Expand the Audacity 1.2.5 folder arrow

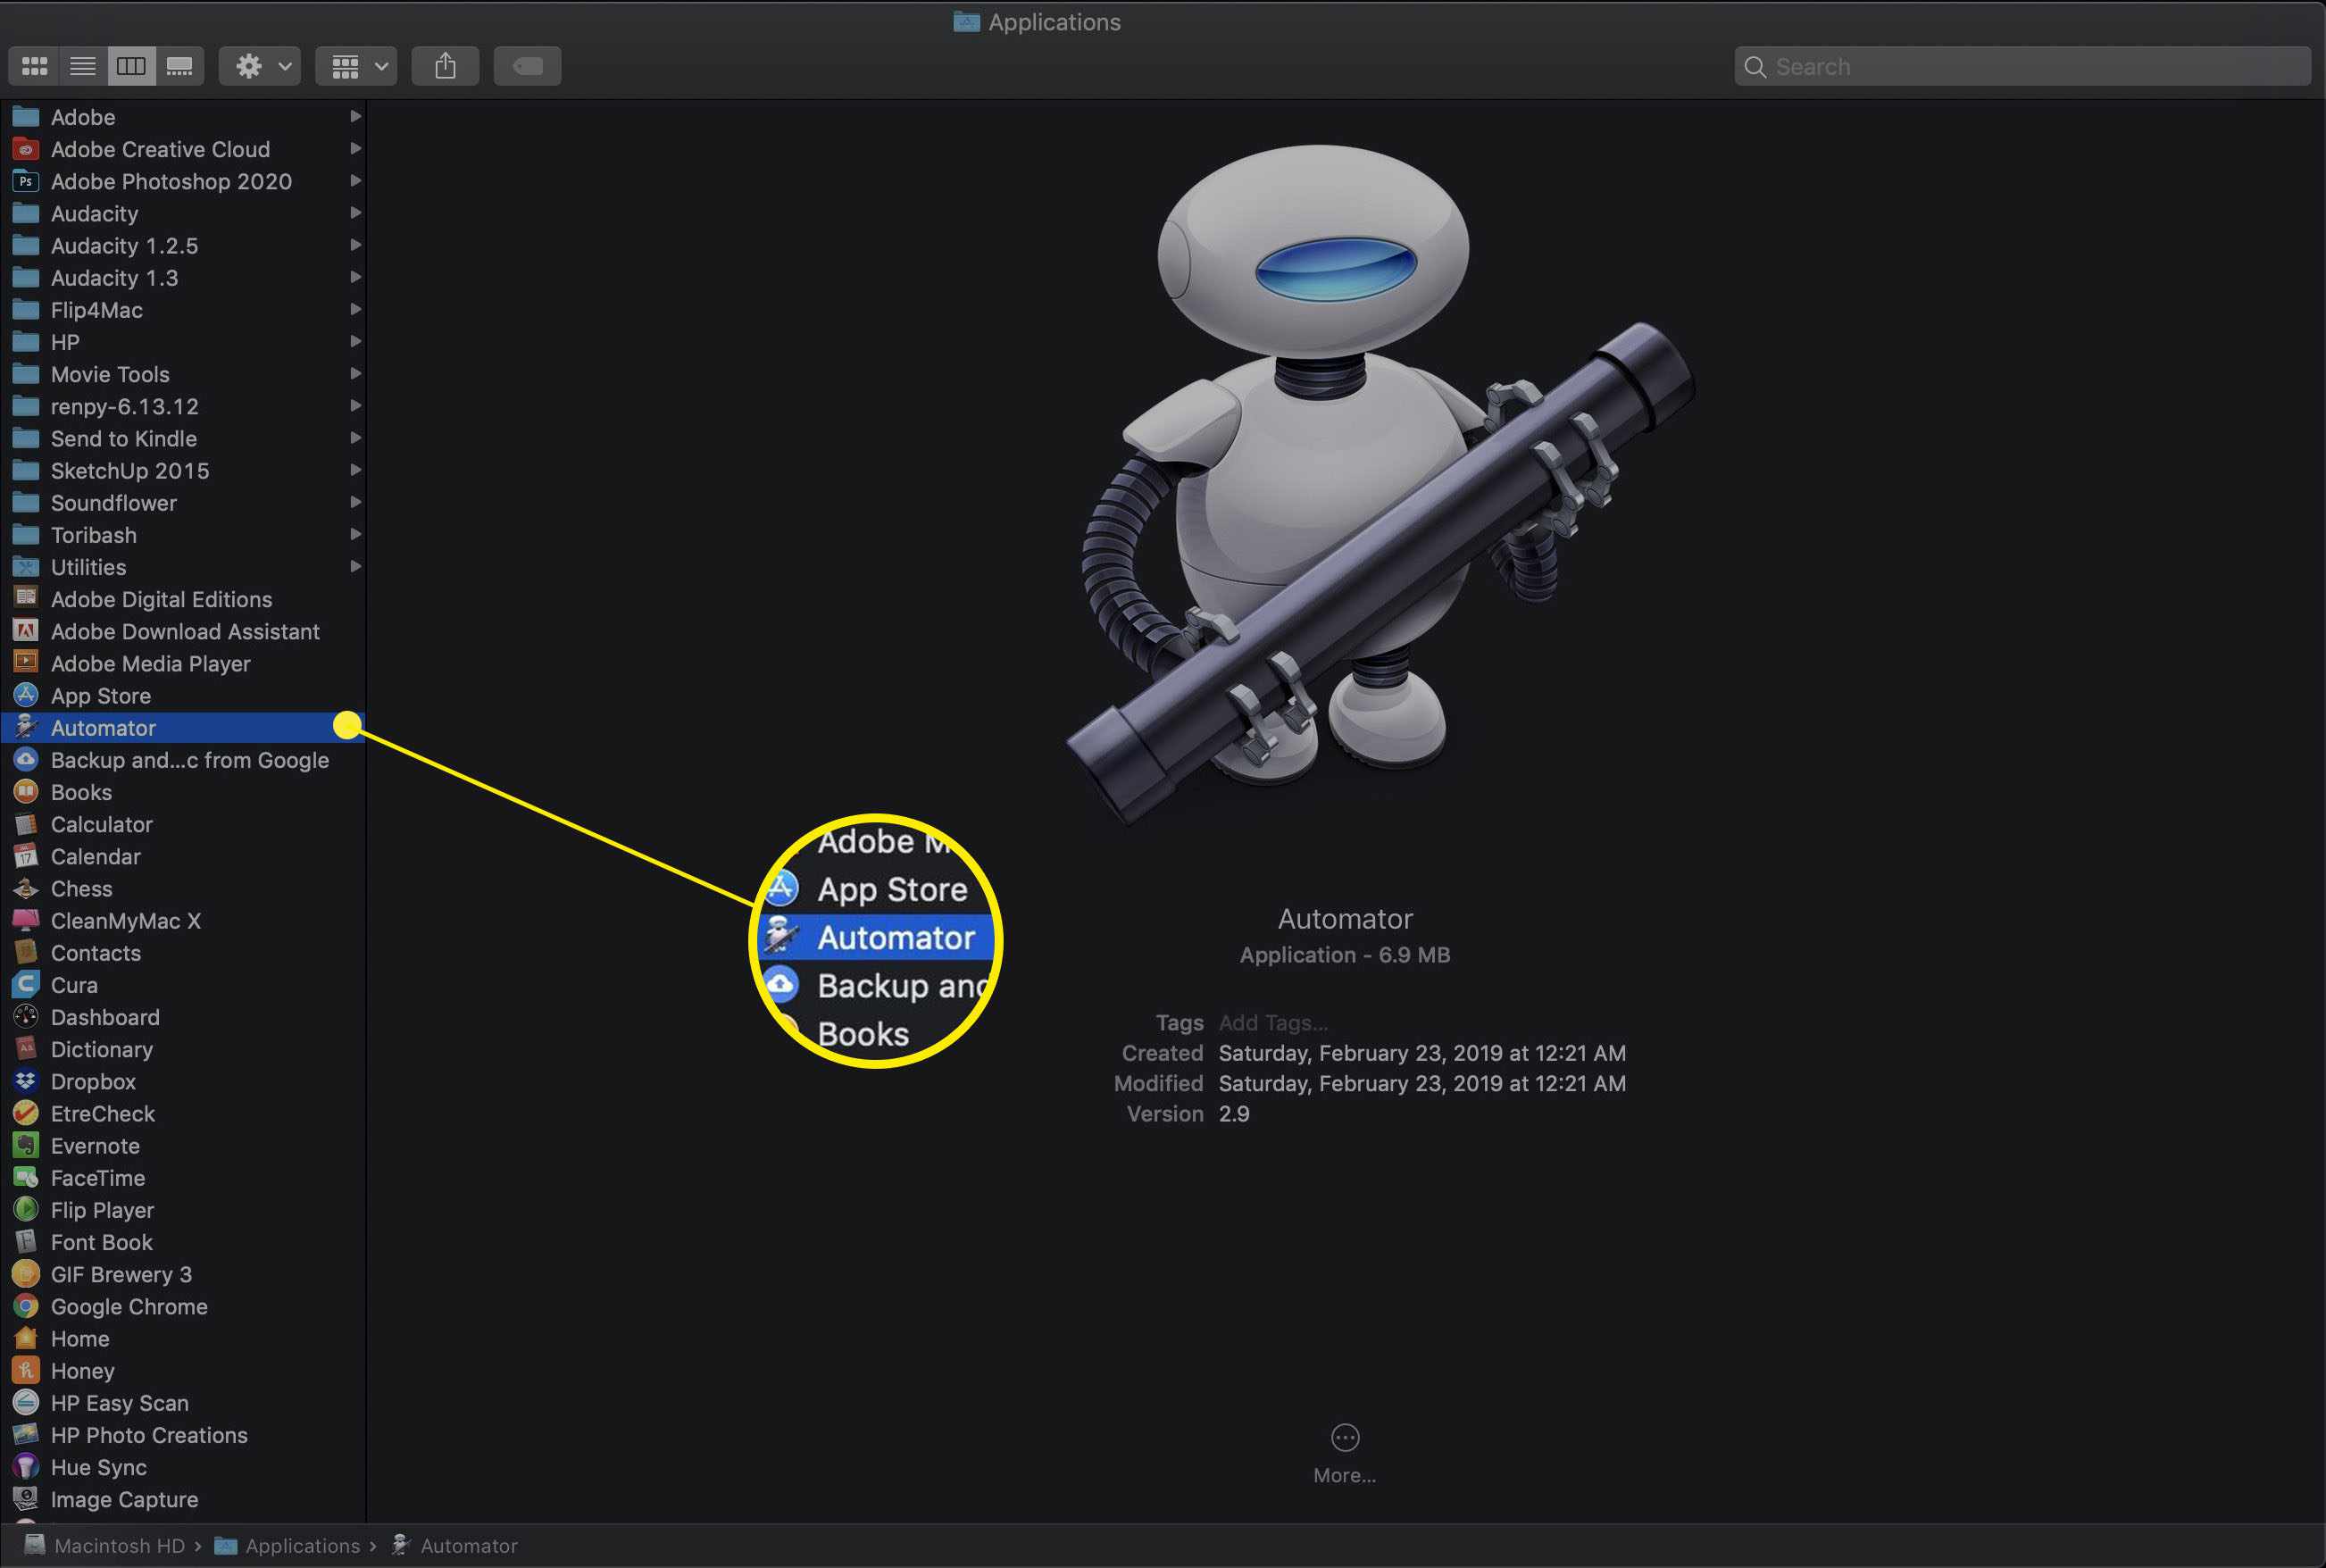tap(355, 245)
